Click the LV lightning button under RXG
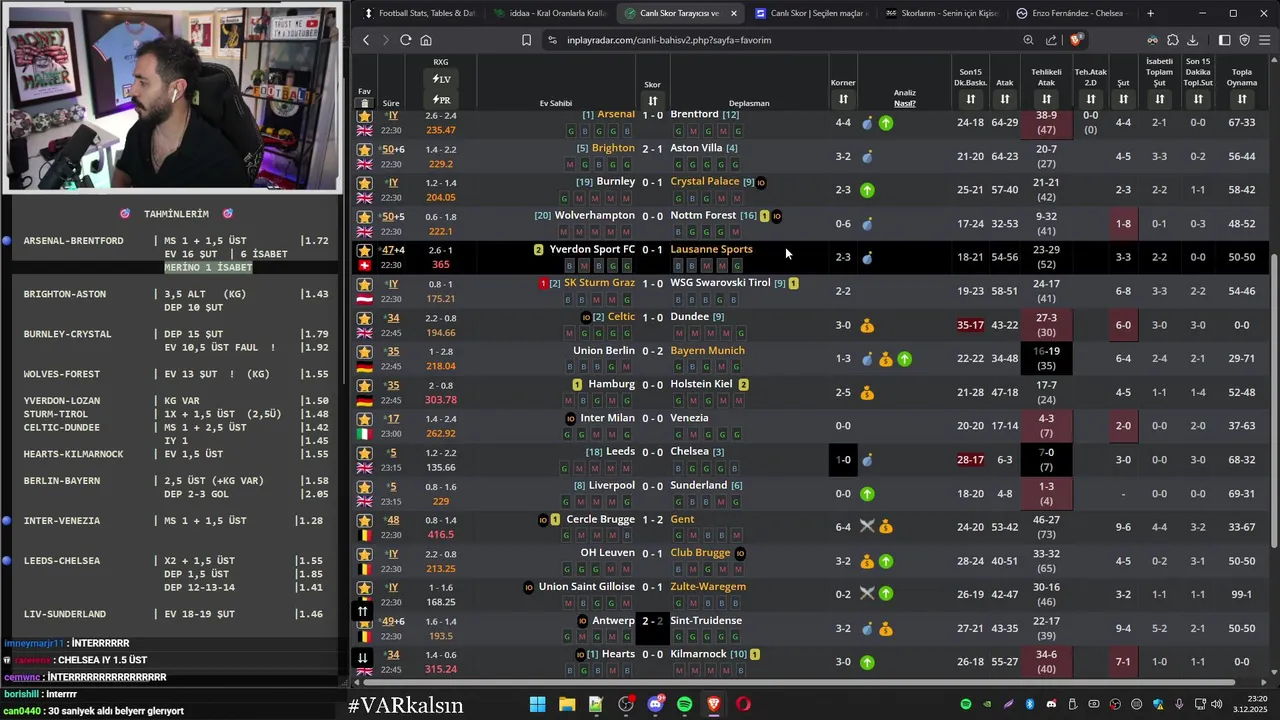This screenshot has height=720, width=1280. coord(441,79)
